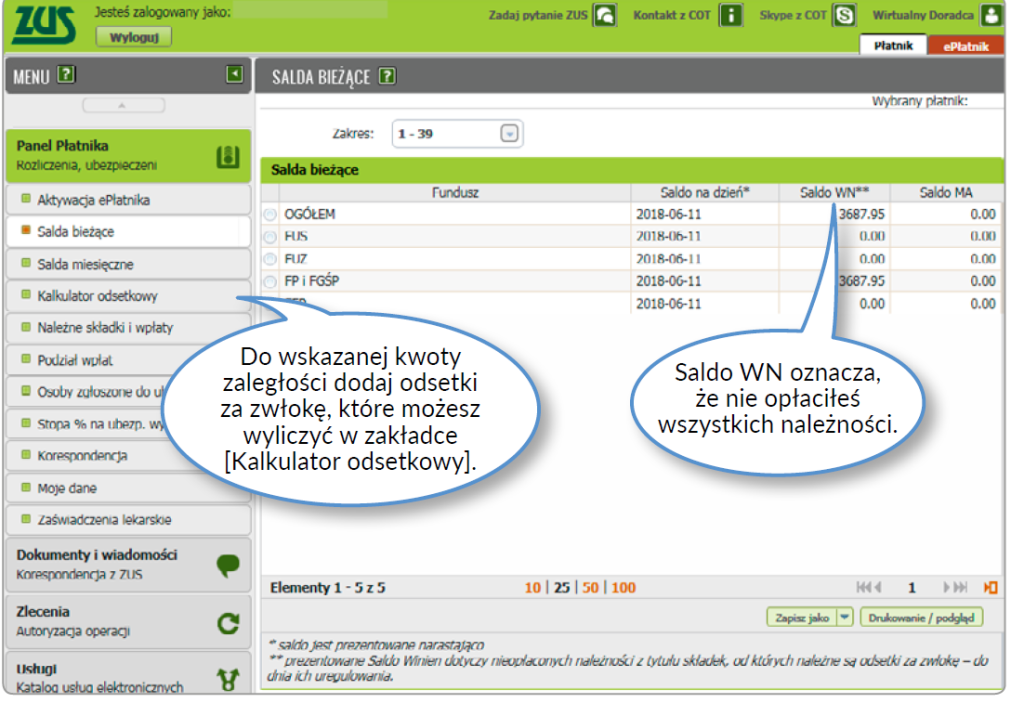
Task: Click the help icon beside MENU
Action: (x=67, y=74)
